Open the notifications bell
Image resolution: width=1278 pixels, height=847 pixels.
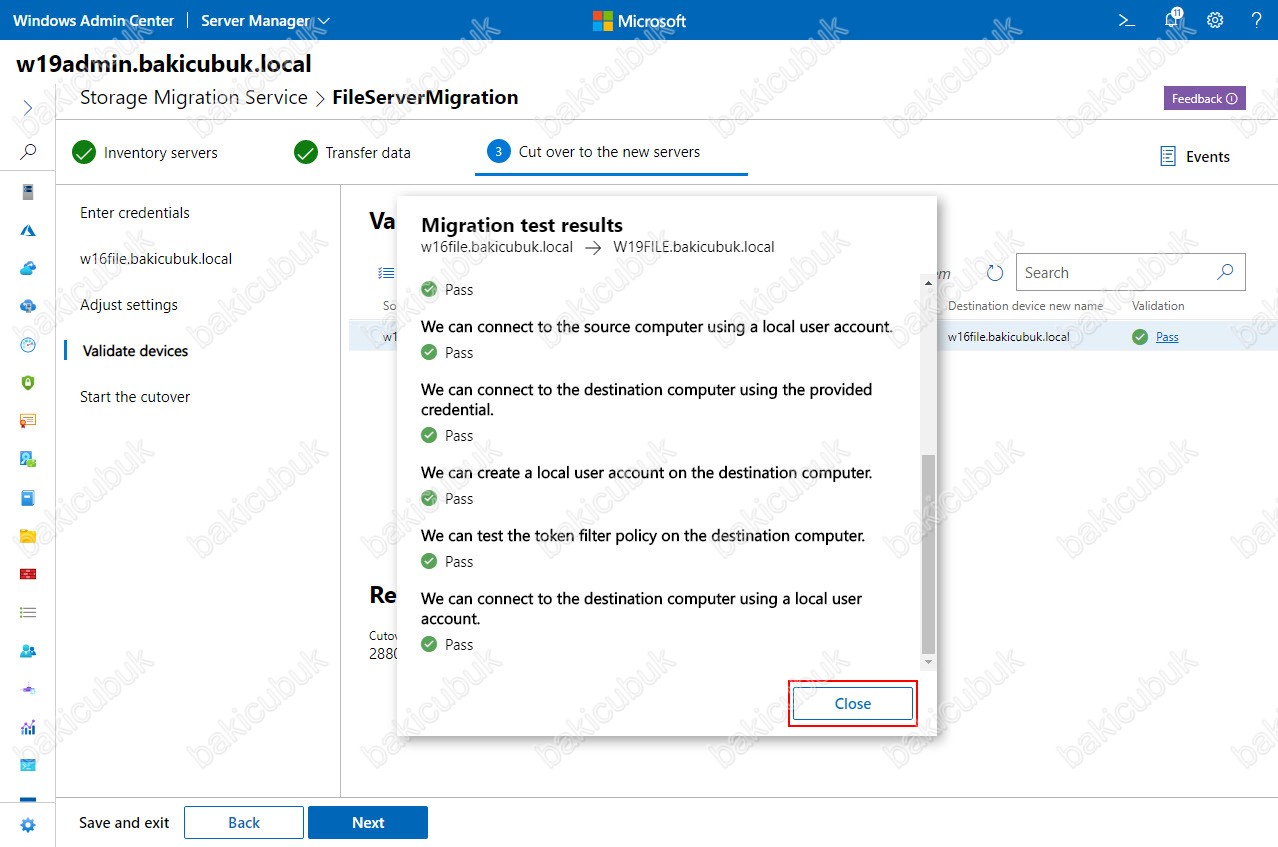1172,20
